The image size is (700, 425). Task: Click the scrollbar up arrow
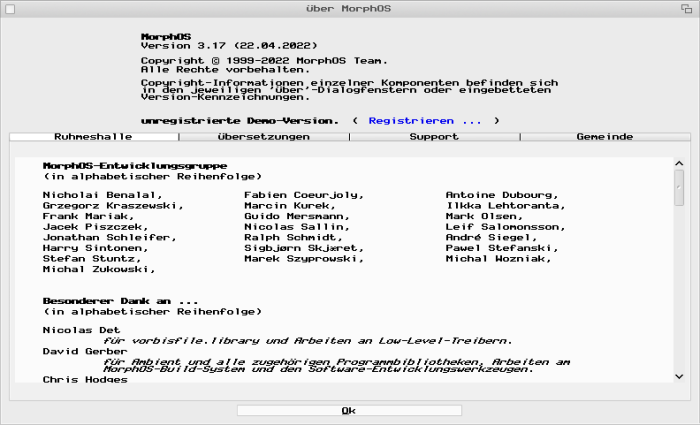pyautogui.click(x=679, y=163)
